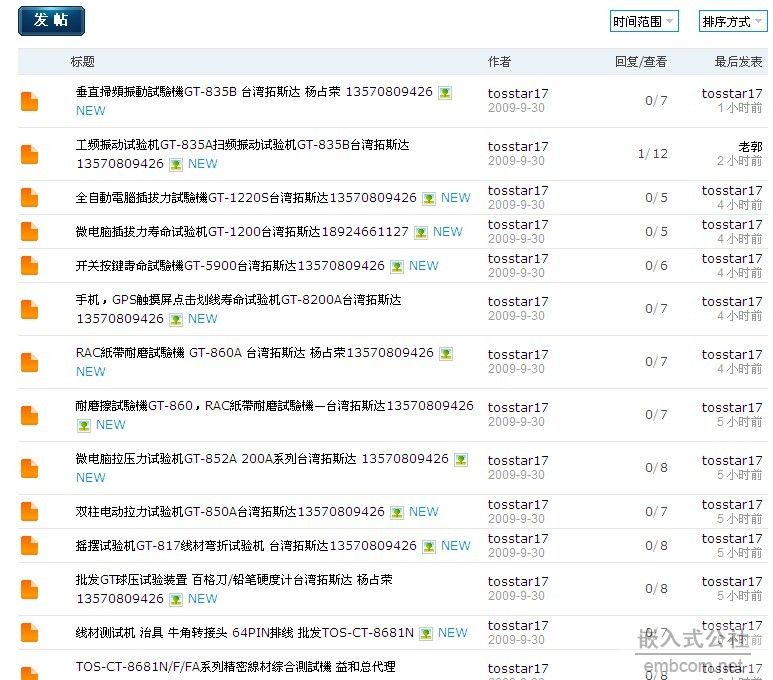Click 最后发表 column header
773x680 pixels.
coord(738,62)
